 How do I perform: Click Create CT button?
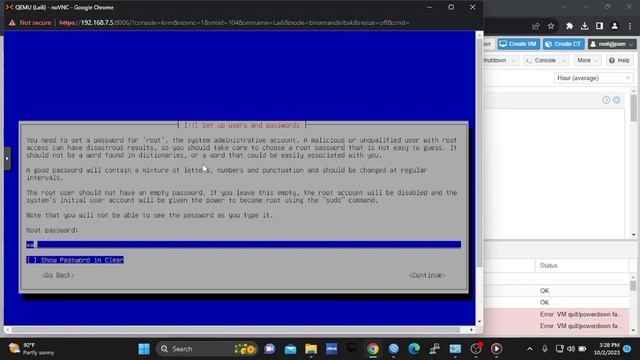[x=564, y=44]
